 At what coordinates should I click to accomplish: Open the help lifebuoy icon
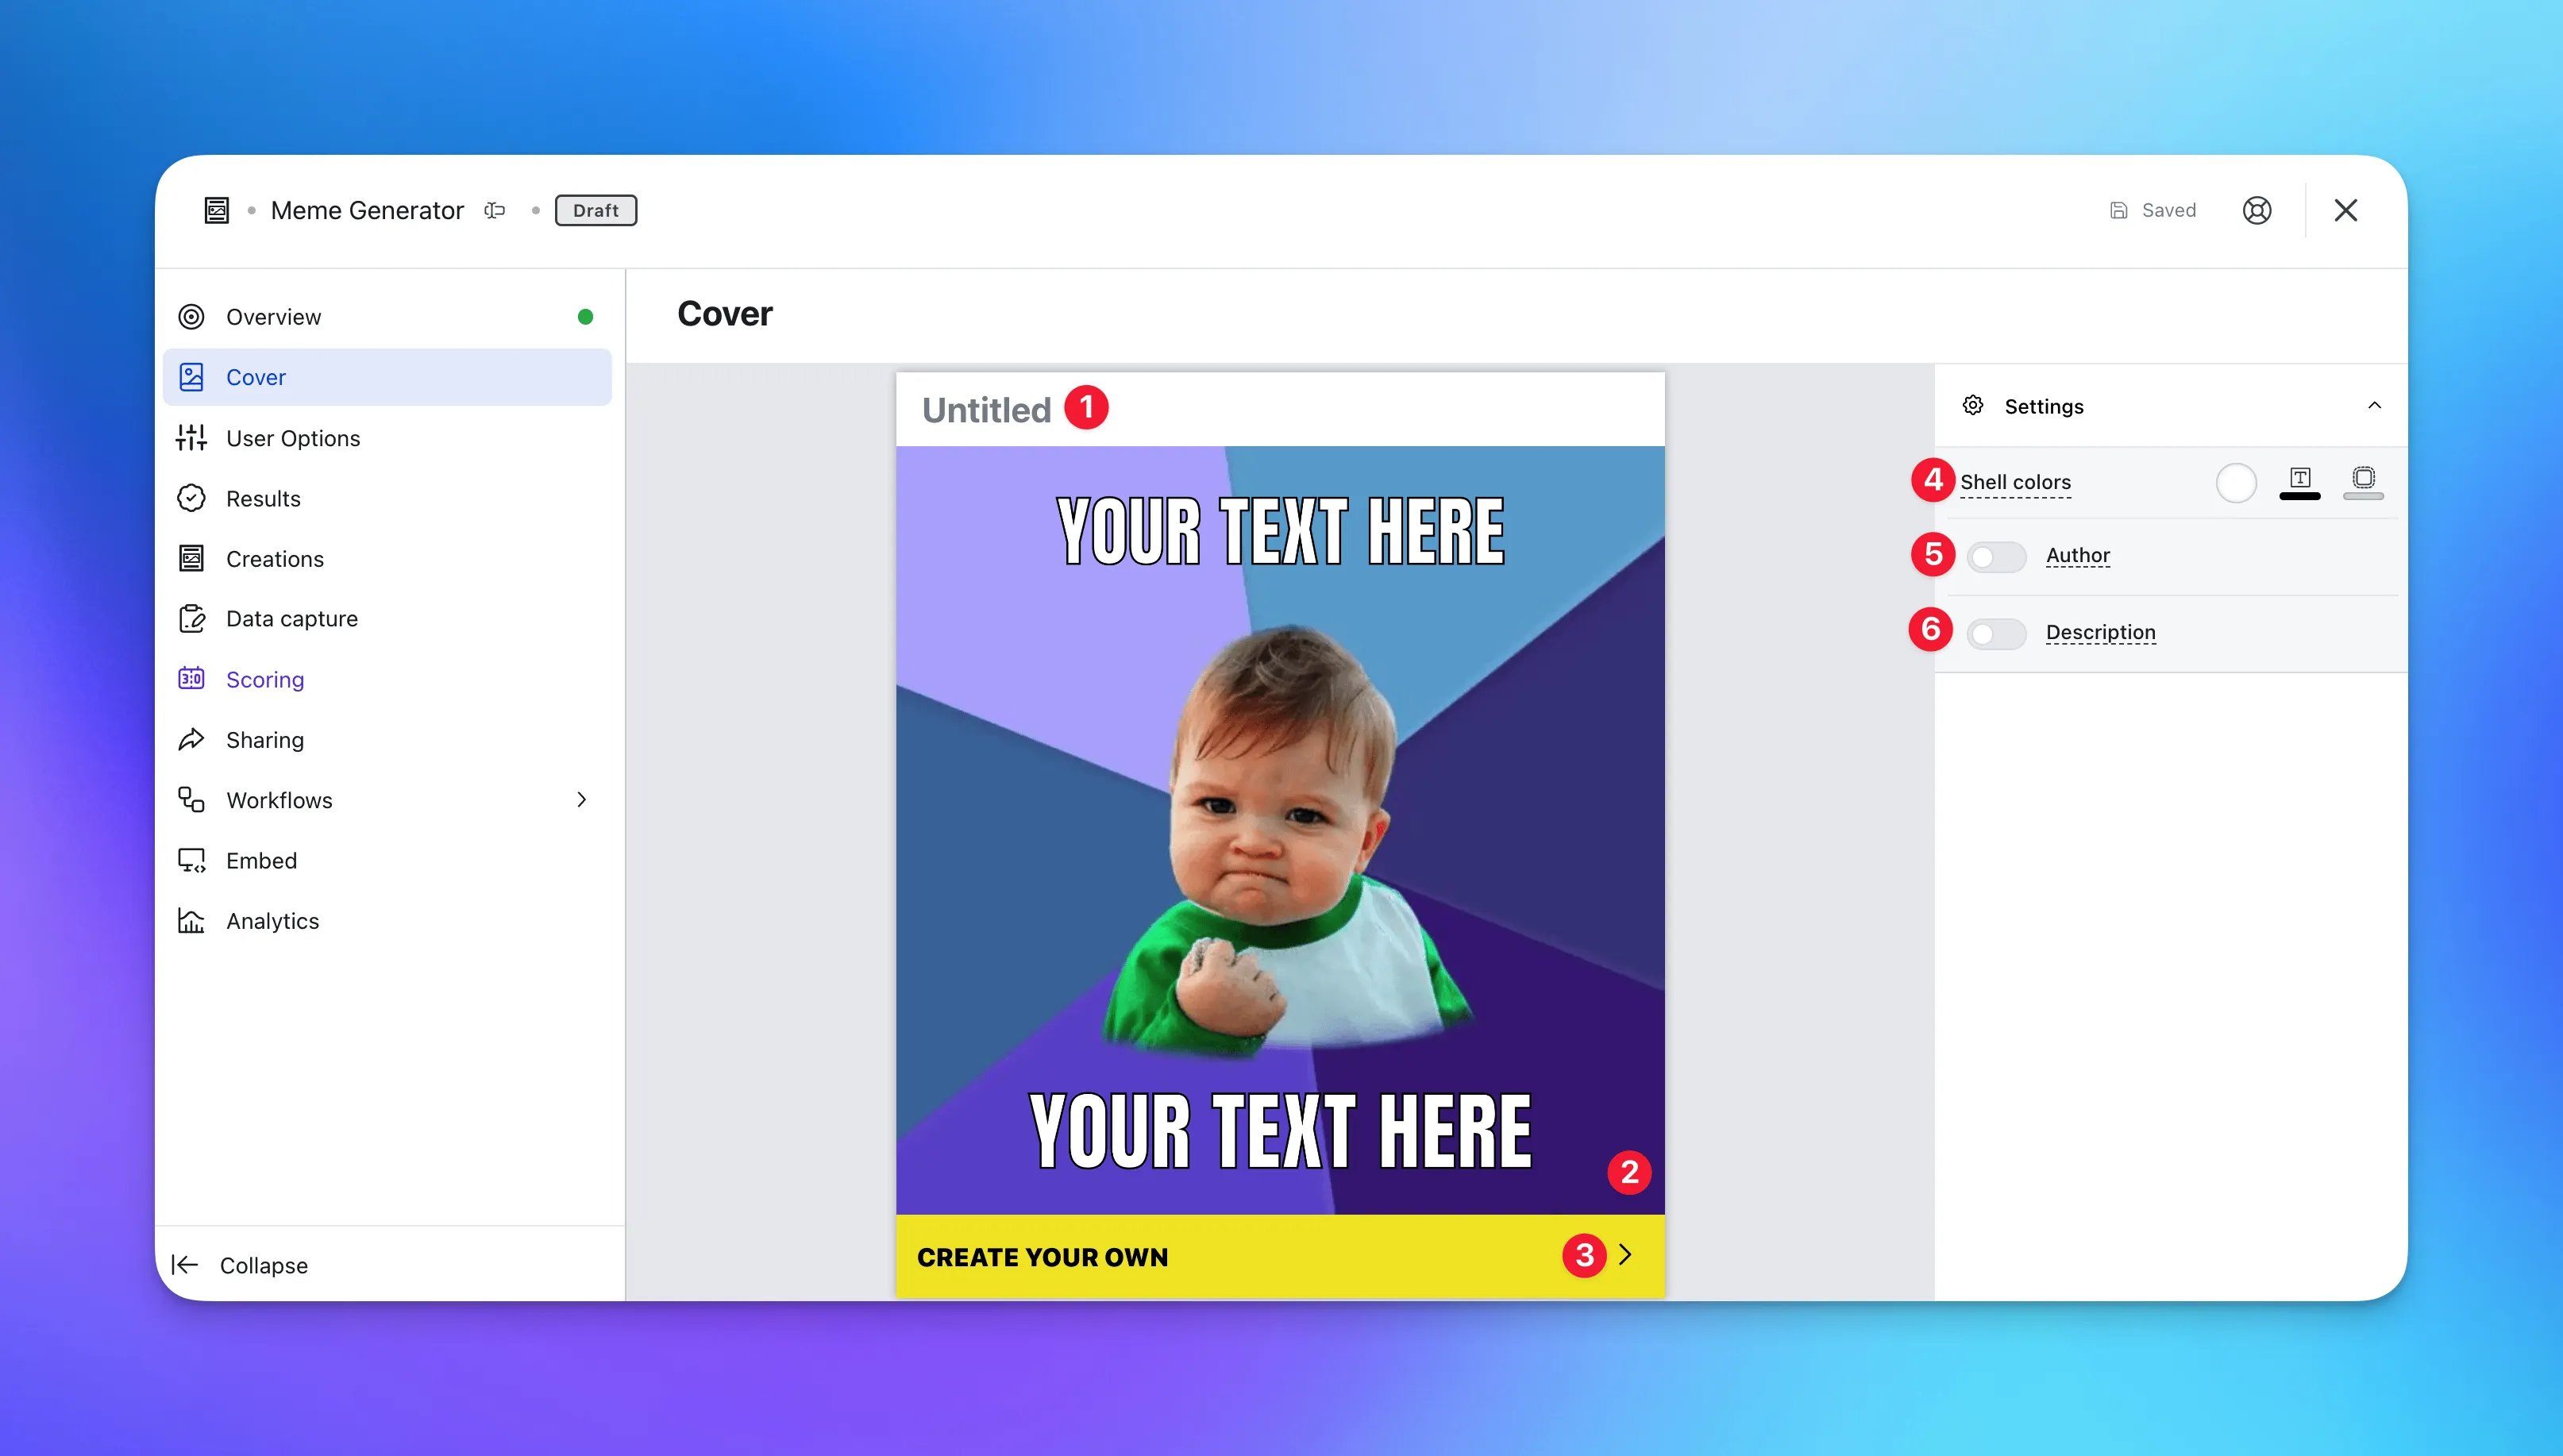point(2256,210)
